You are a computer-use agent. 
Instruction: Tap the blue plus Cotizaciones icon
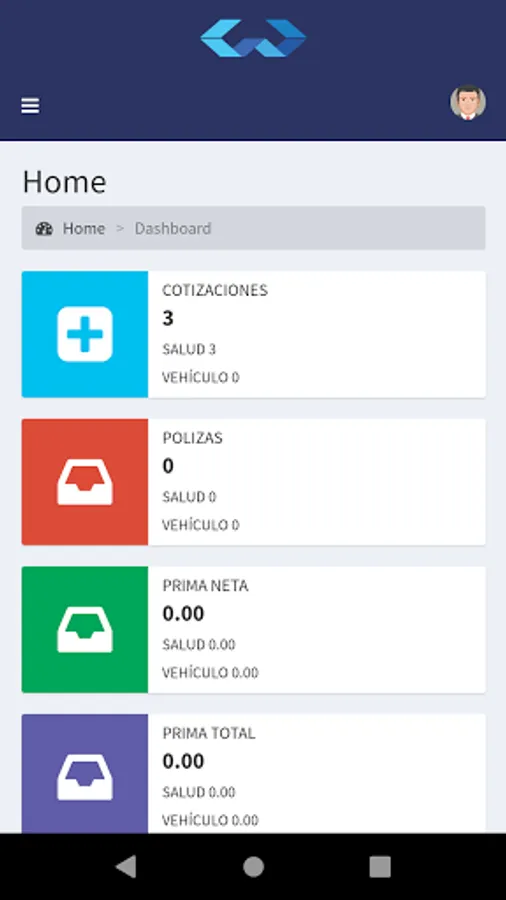[85, 334]
